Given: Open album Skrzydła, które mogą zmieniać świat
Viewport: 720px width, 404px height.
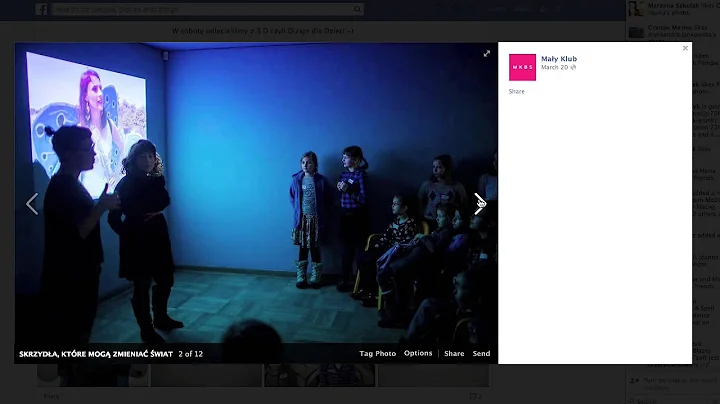Looking at the screenshot, I should [96, 354].
